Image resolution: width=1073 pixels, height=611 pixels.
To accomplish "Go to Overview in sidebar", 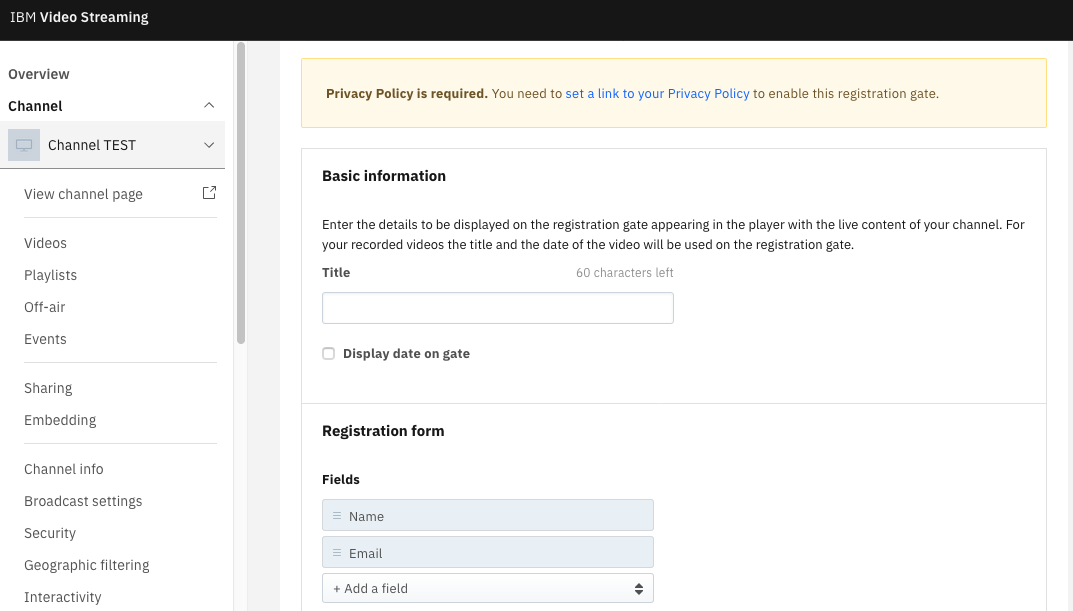I will point(39,74).
